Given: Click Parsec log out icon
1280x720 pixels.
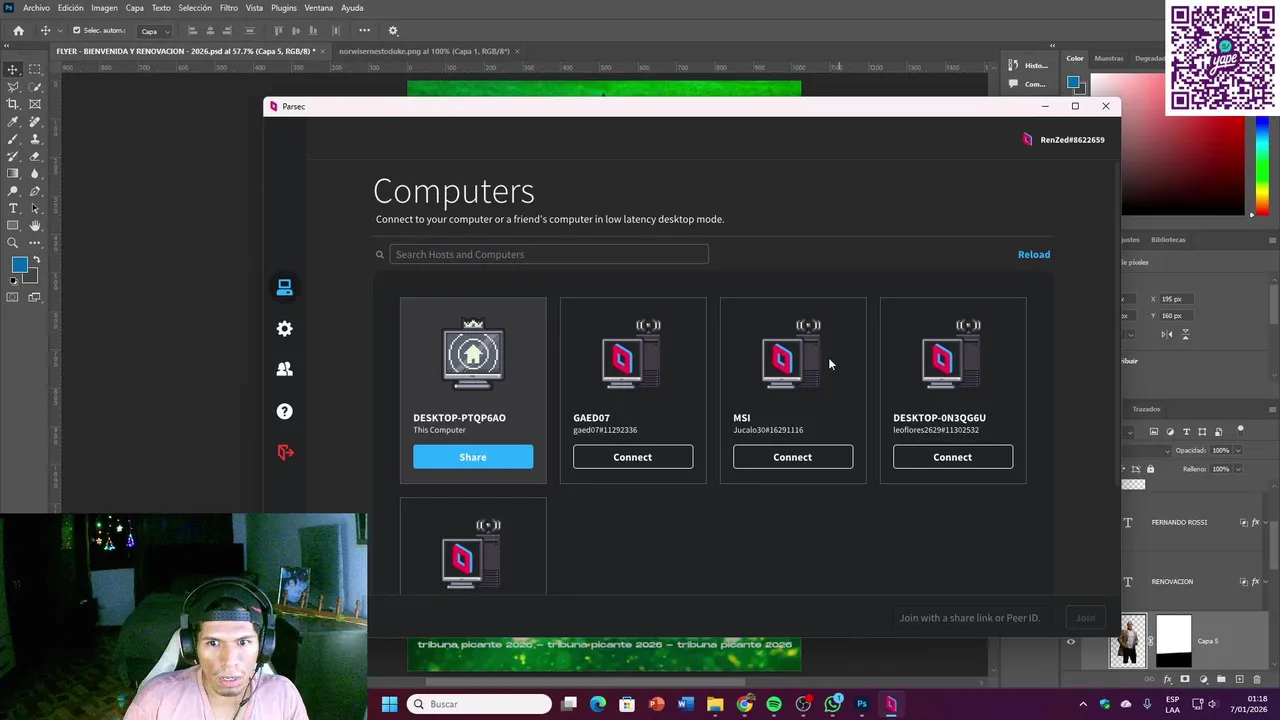Looking at the screenshot, I should (x=285, y=452).
